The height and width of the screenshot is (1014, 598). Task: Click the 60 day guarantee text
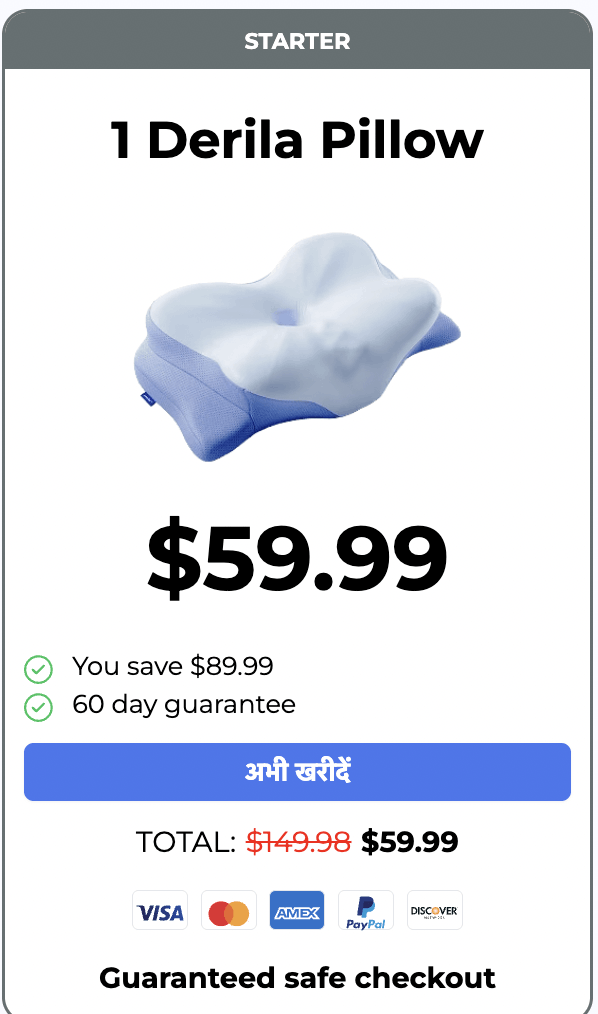tap(184, 705)
